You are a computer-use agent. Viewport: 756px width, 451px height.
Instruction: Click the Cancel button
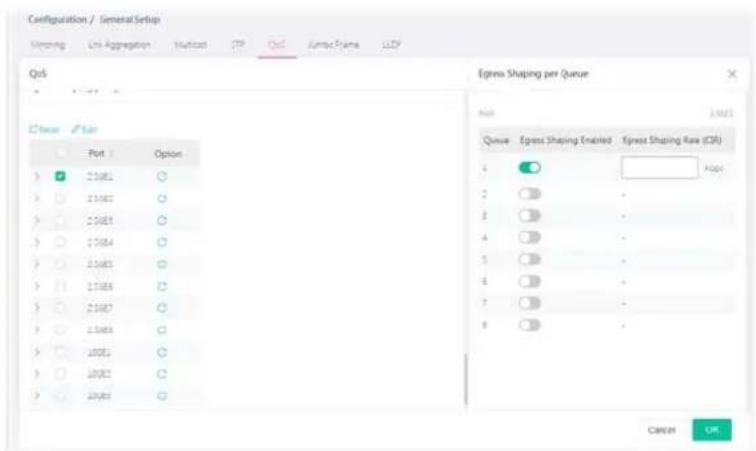click(662, 430)
